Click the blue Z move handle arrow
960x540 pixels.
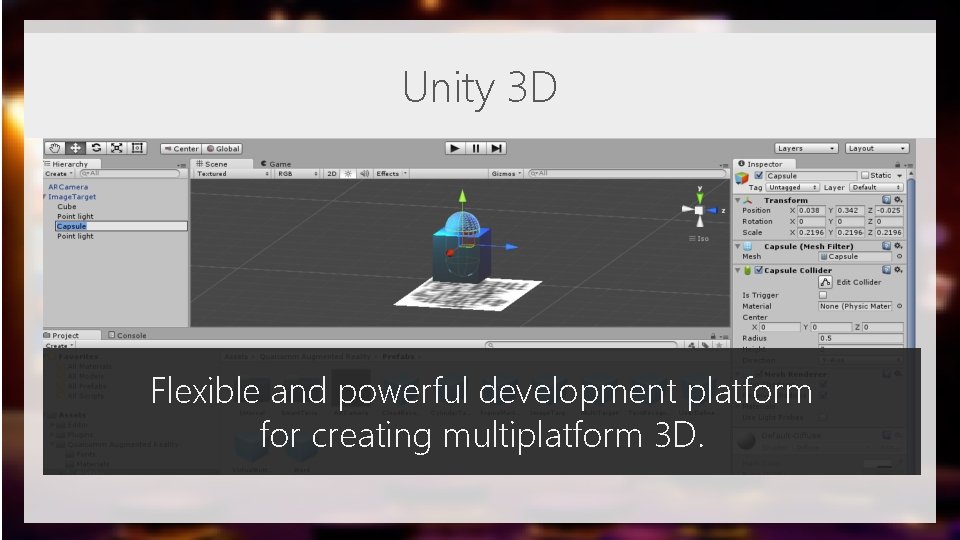pyautogui.click(x=512, y=247)
